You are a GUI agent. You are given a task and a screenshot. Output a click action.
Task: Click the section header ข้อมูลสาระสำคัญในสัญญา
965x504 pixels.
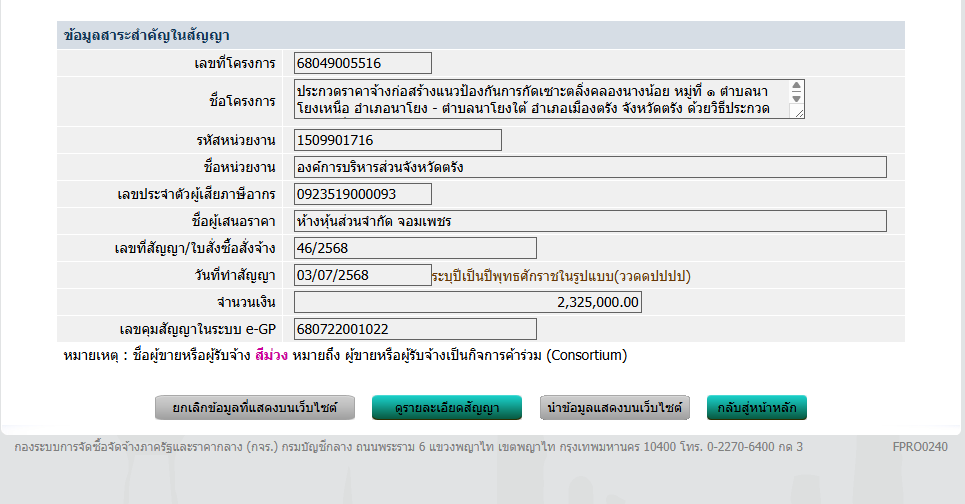146,35
